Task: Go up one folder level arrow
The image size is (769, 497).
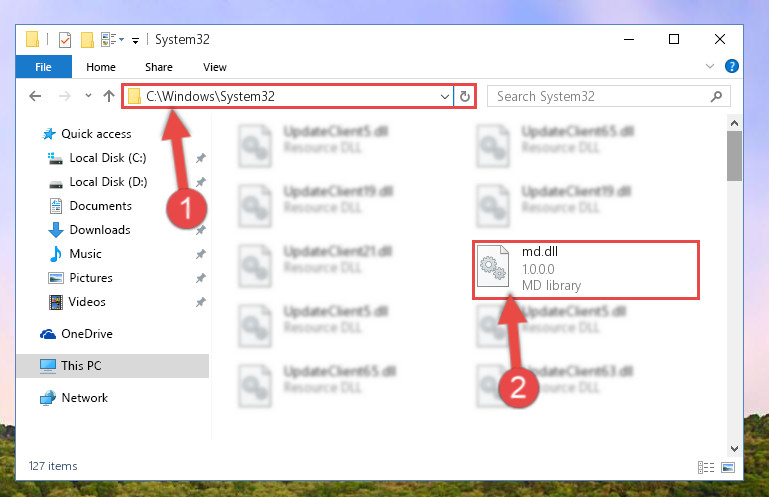Action: click(109, 96)
